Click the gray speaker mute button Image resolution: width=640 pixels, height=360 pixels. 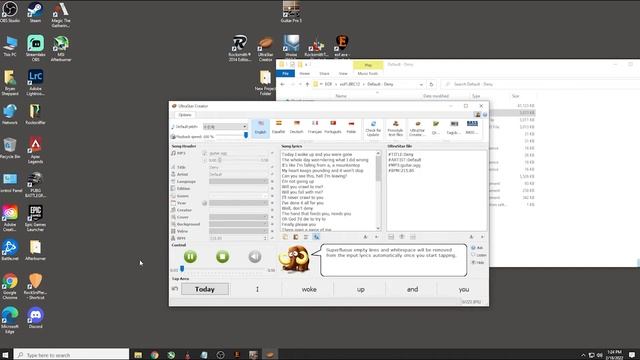[255, 256]
